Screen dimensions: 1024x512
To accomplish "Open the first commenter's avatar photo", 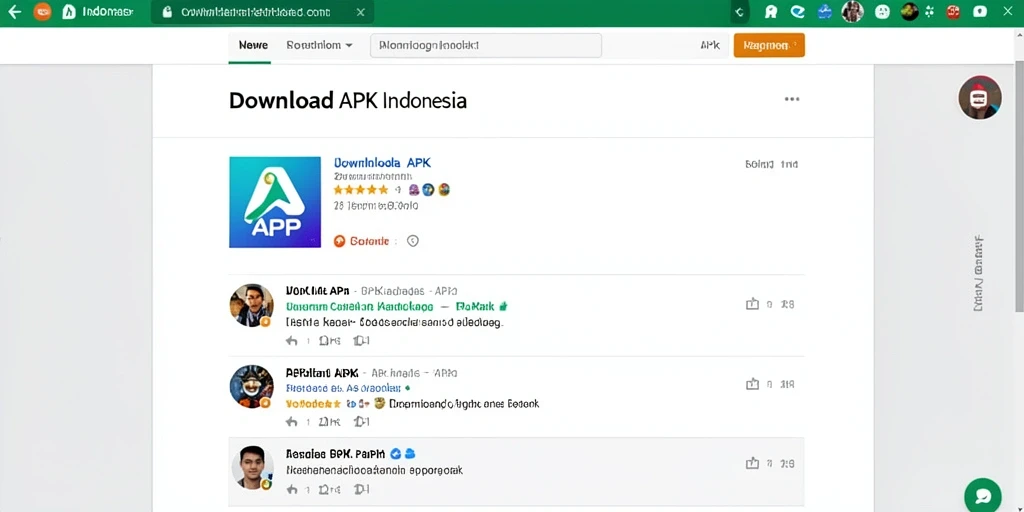I will pyautogui.click(x=251, y=305).
